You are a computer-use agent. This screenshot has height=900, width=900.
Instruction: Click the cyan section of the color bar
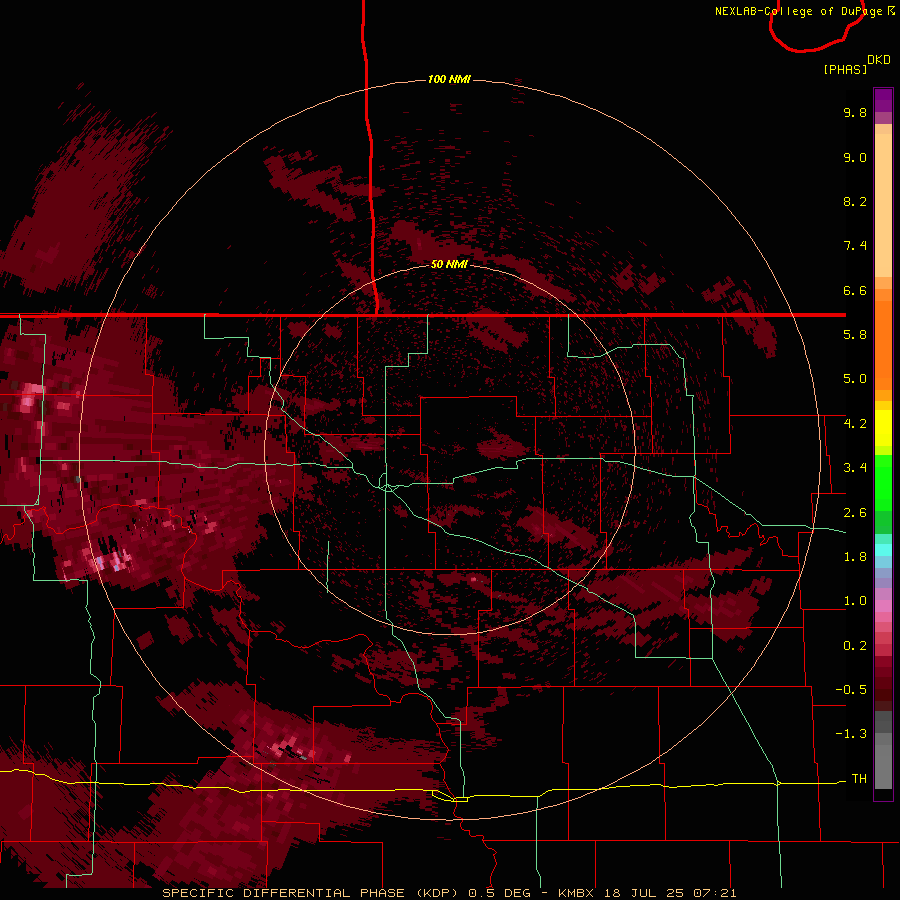coord(883,550)
